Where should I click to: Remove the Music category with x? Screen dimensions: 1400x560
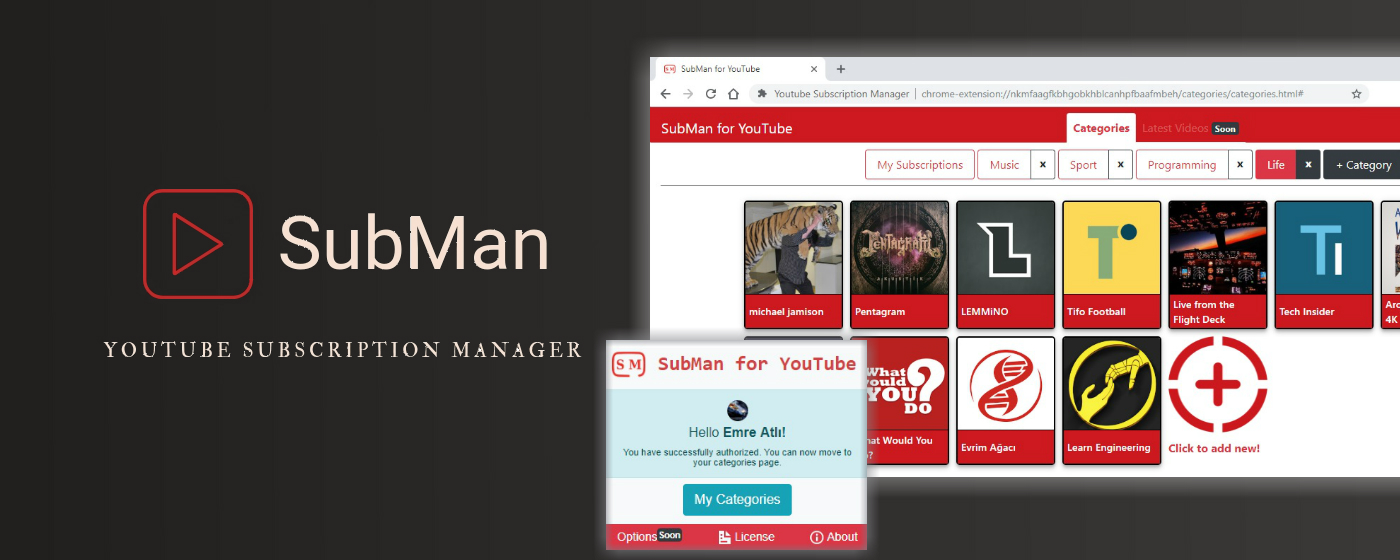[1043, 165]
